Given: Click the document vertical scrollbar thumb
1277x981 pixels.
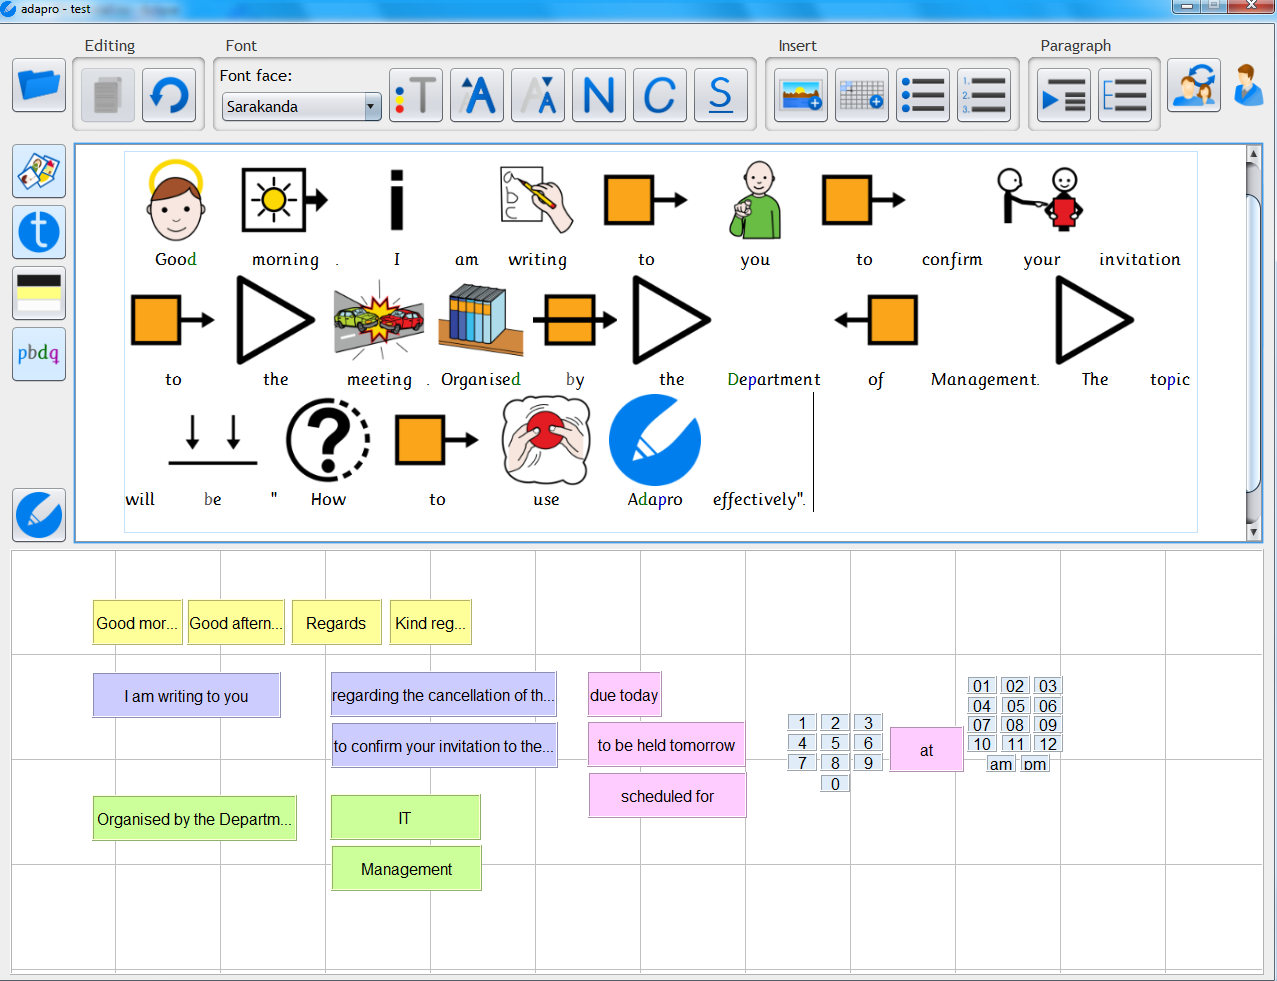Looking at the screenshot, I should (1253, 343).
